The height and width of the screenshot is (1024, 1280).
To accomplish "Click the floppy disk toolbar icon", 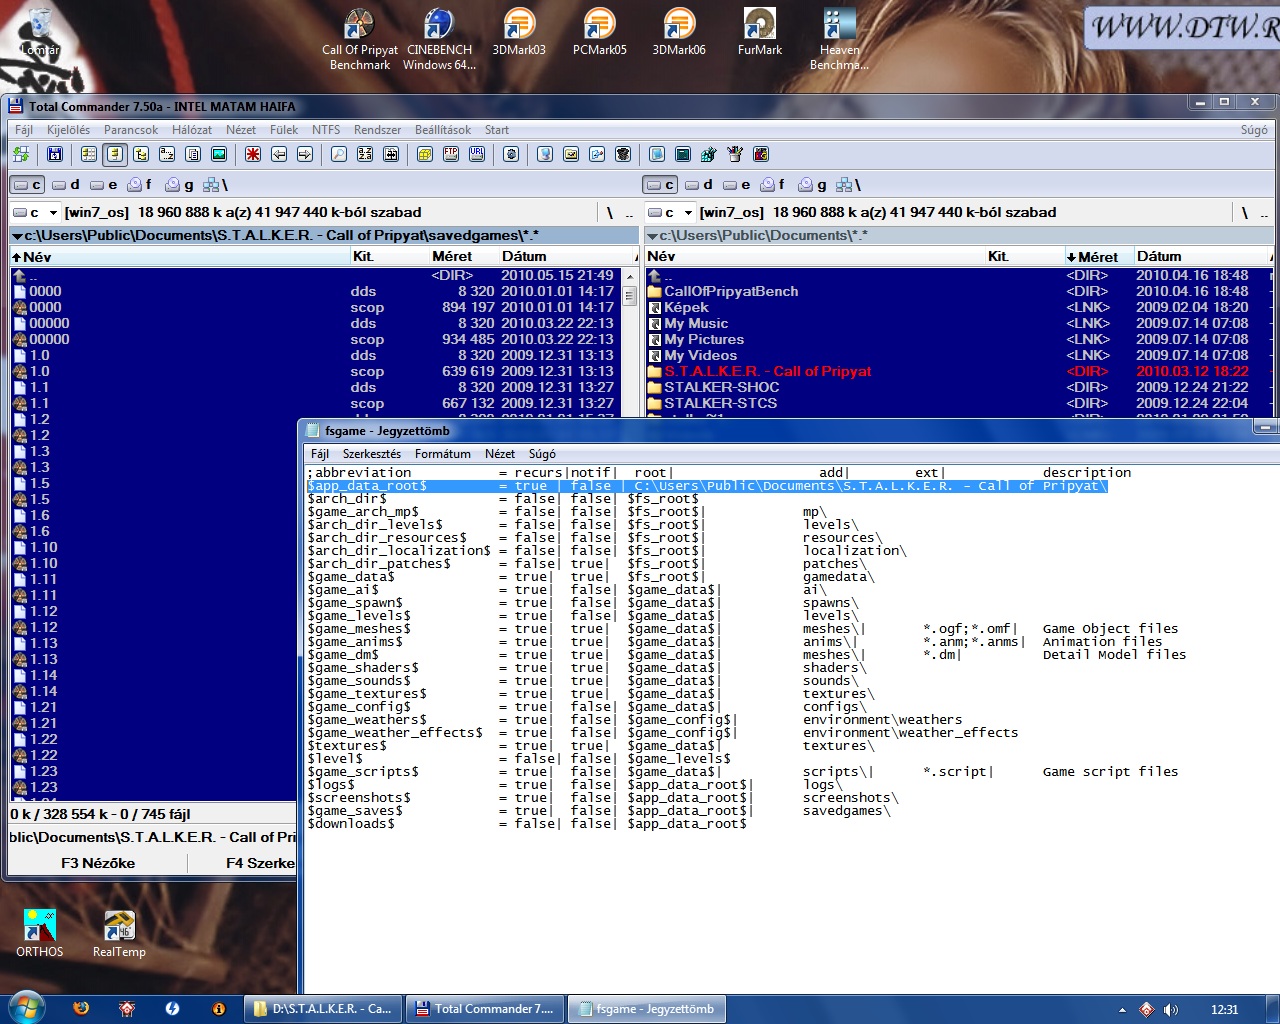I will point(55,154).
